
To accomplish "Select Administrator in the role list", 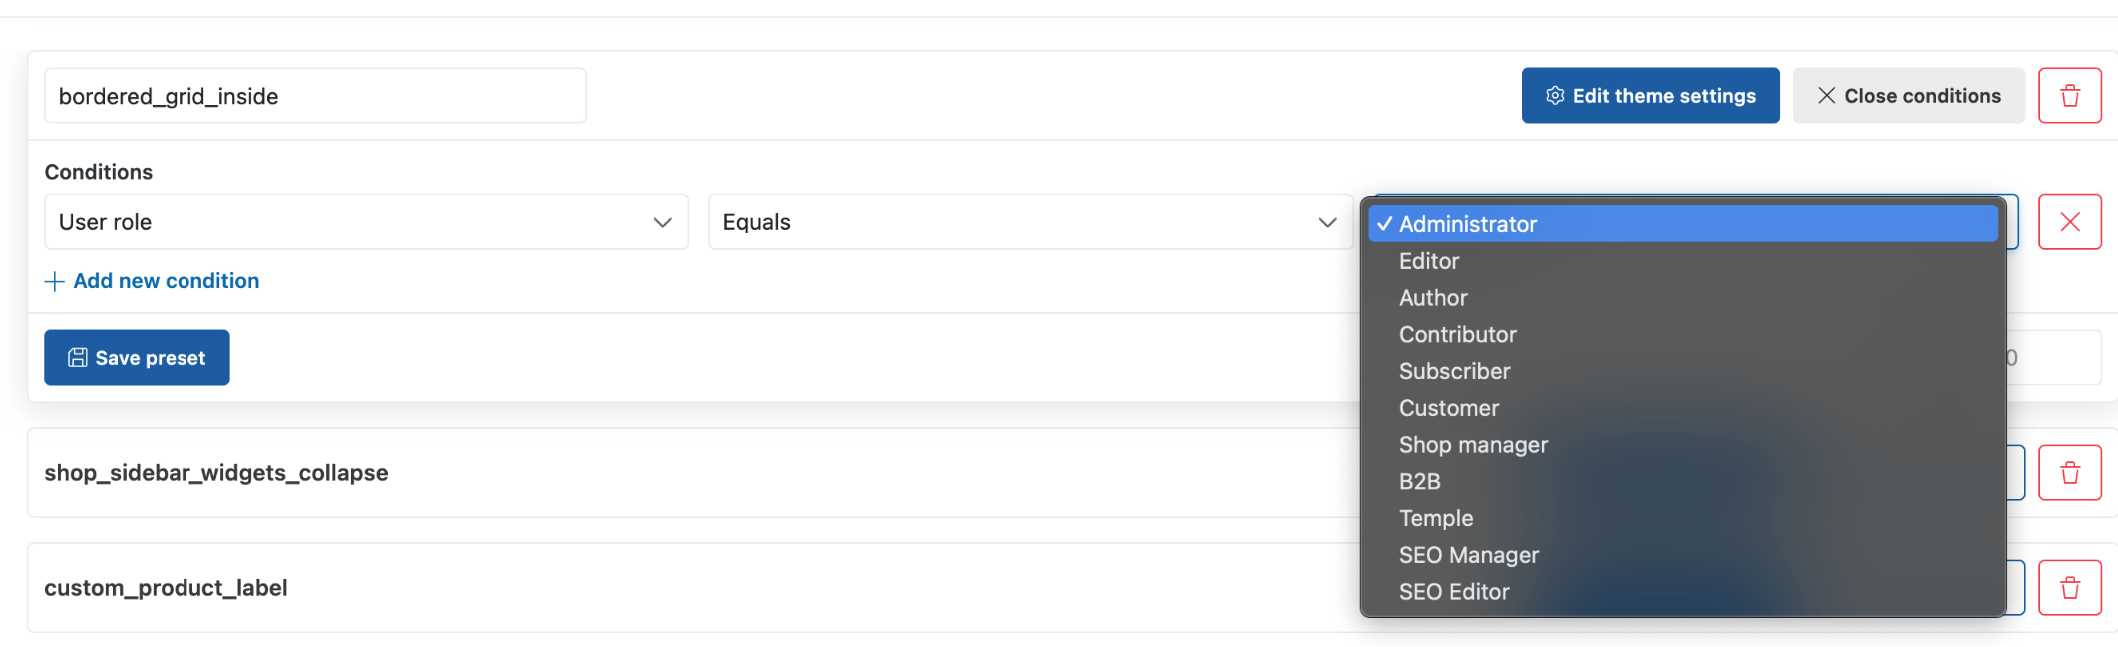I will [x=1683, y=224].
